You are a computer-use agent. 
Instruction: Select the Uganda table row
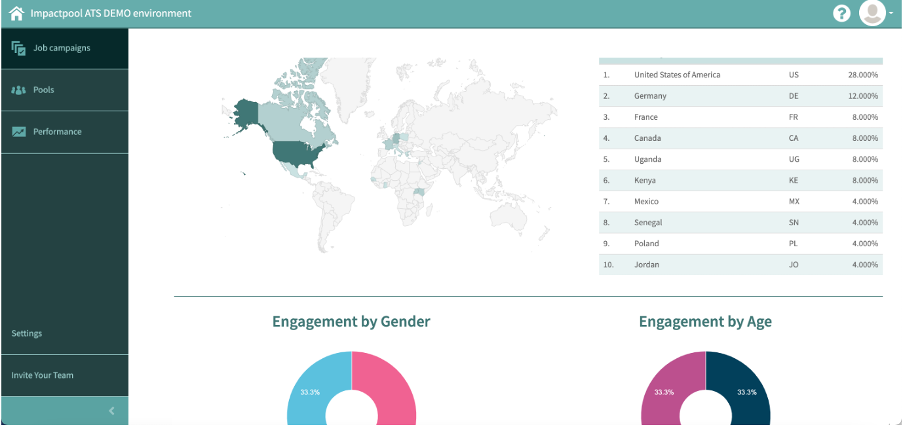coord(741,159)
